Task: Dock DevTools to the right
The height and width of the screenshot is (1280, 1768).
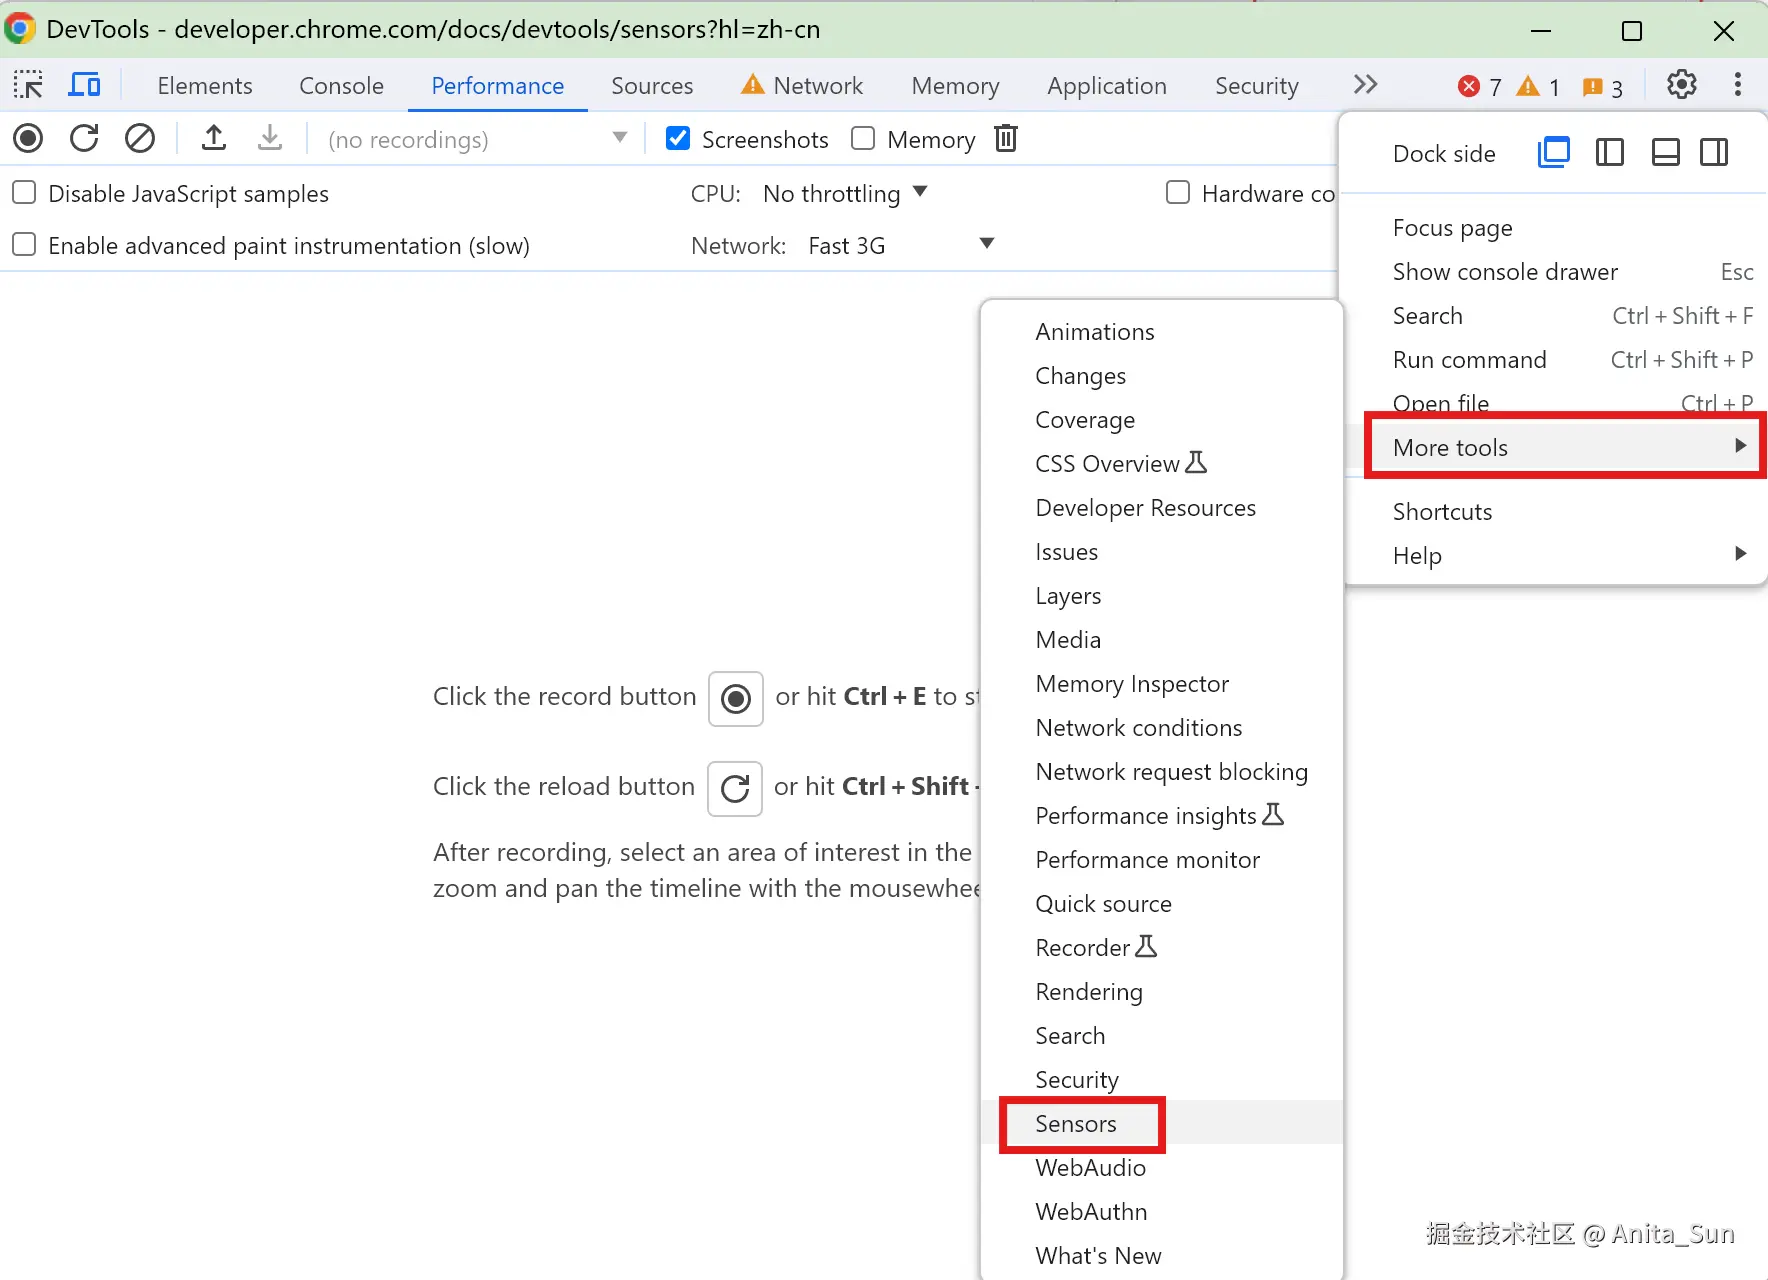Action: point(1714,153)
